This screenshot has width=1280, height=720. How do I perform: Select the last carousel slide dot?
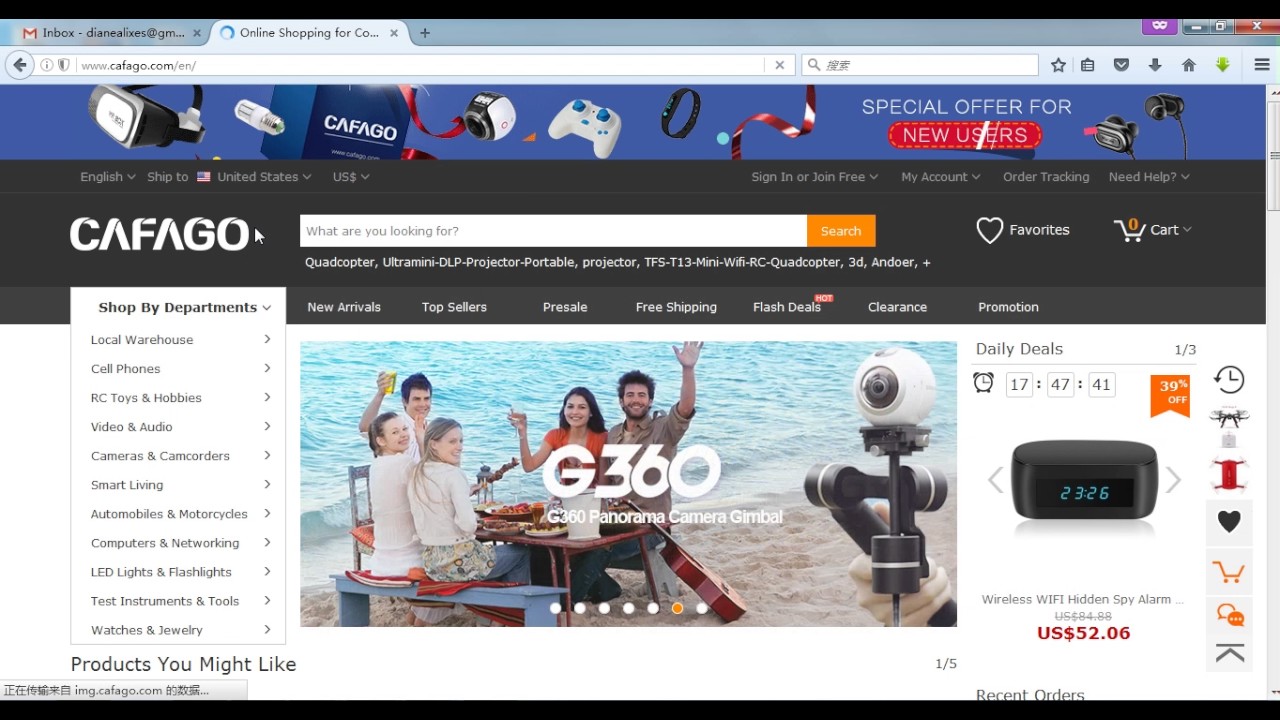702,608
